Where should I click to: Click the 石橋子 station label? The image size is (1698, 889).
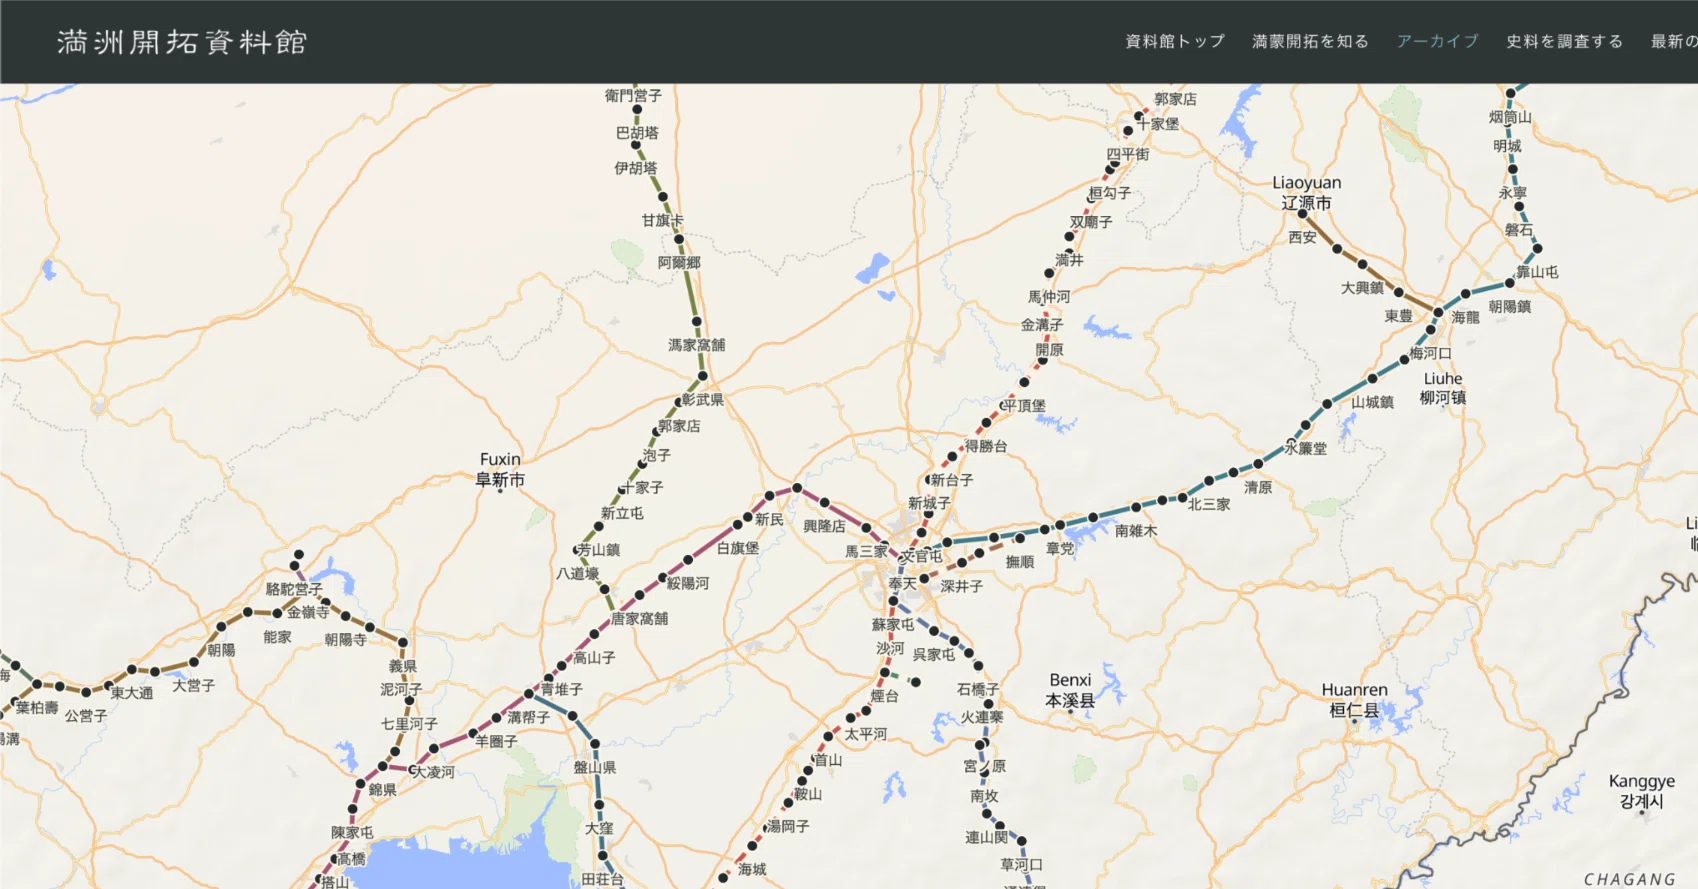[x=978, y=689]
